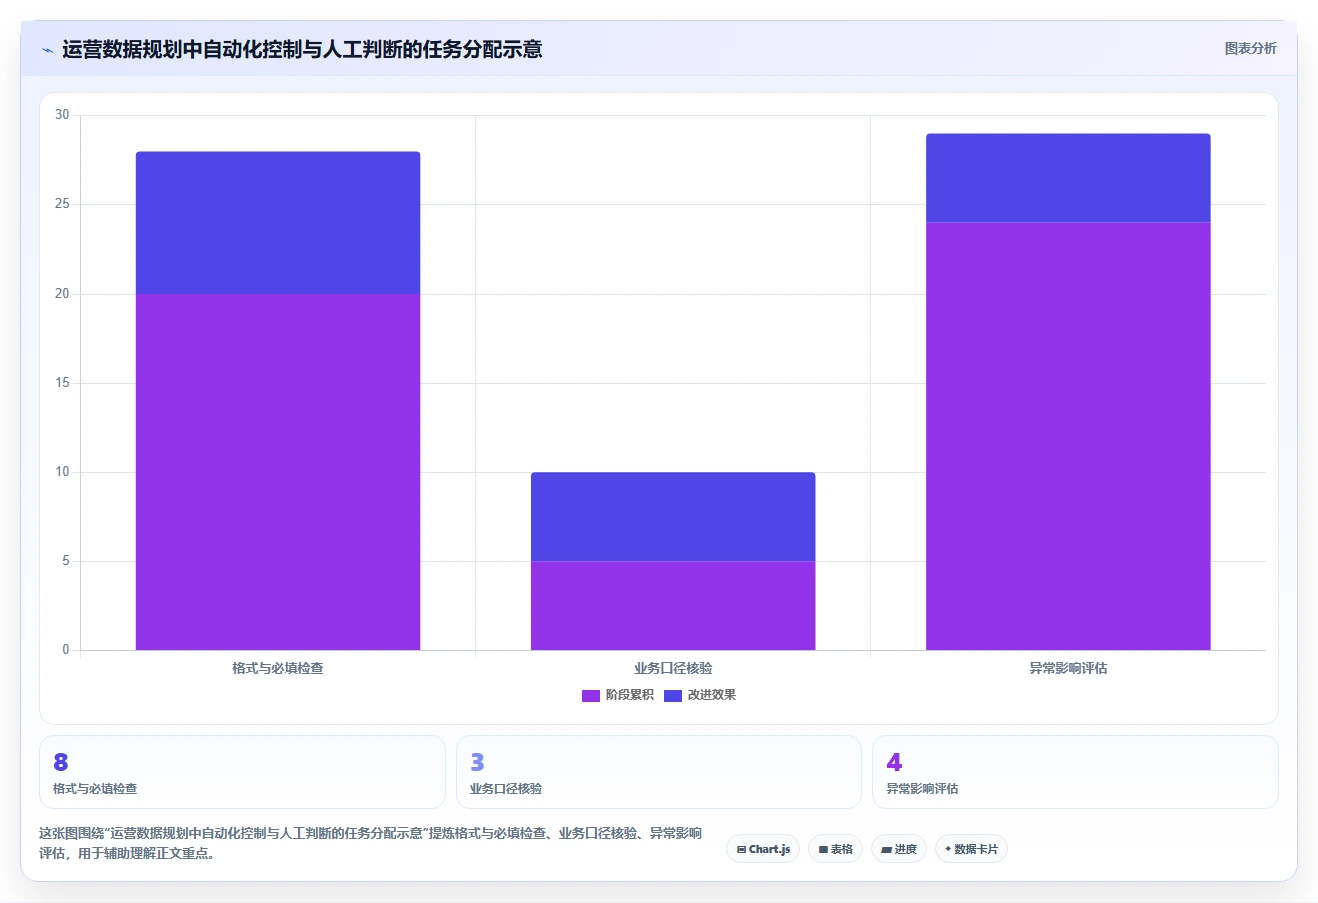Click the x-axis label 业务口径核验
The image size is (1318, 903).
click(x=673, y=668)
